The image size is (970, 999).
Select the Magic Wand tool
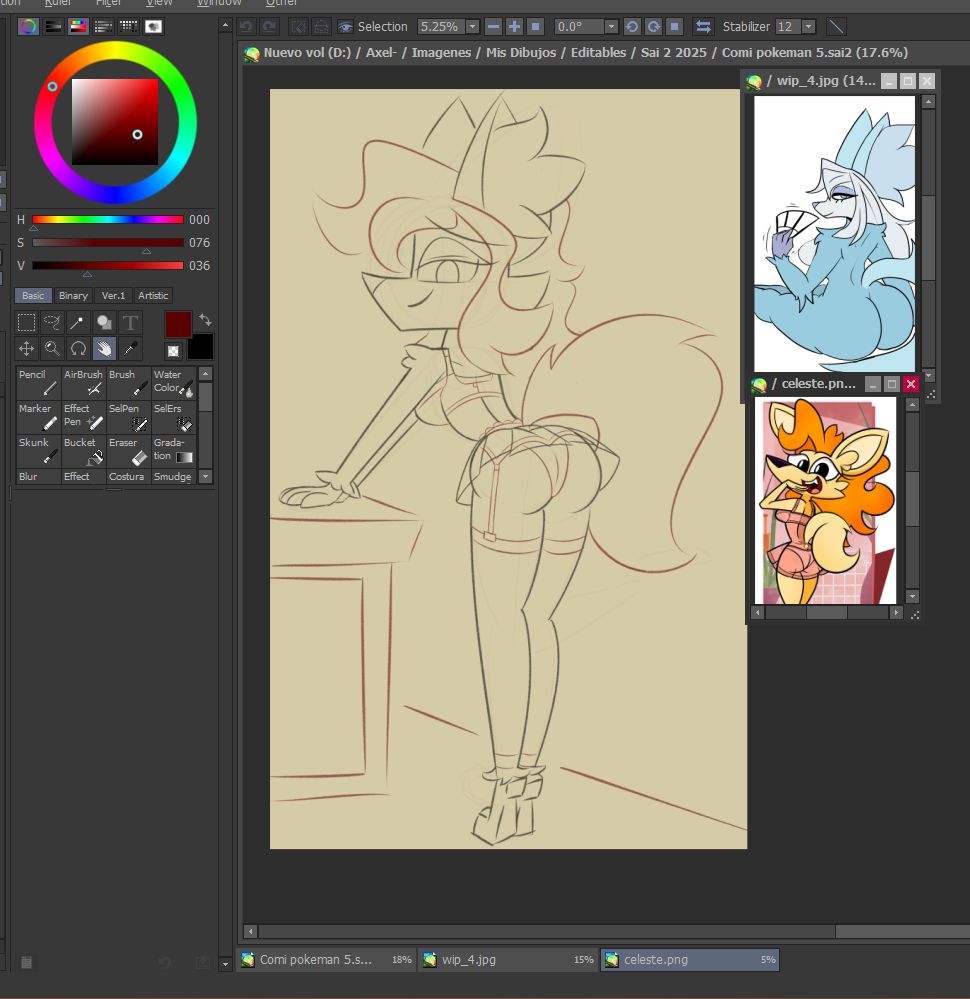(x=78, y=322)
